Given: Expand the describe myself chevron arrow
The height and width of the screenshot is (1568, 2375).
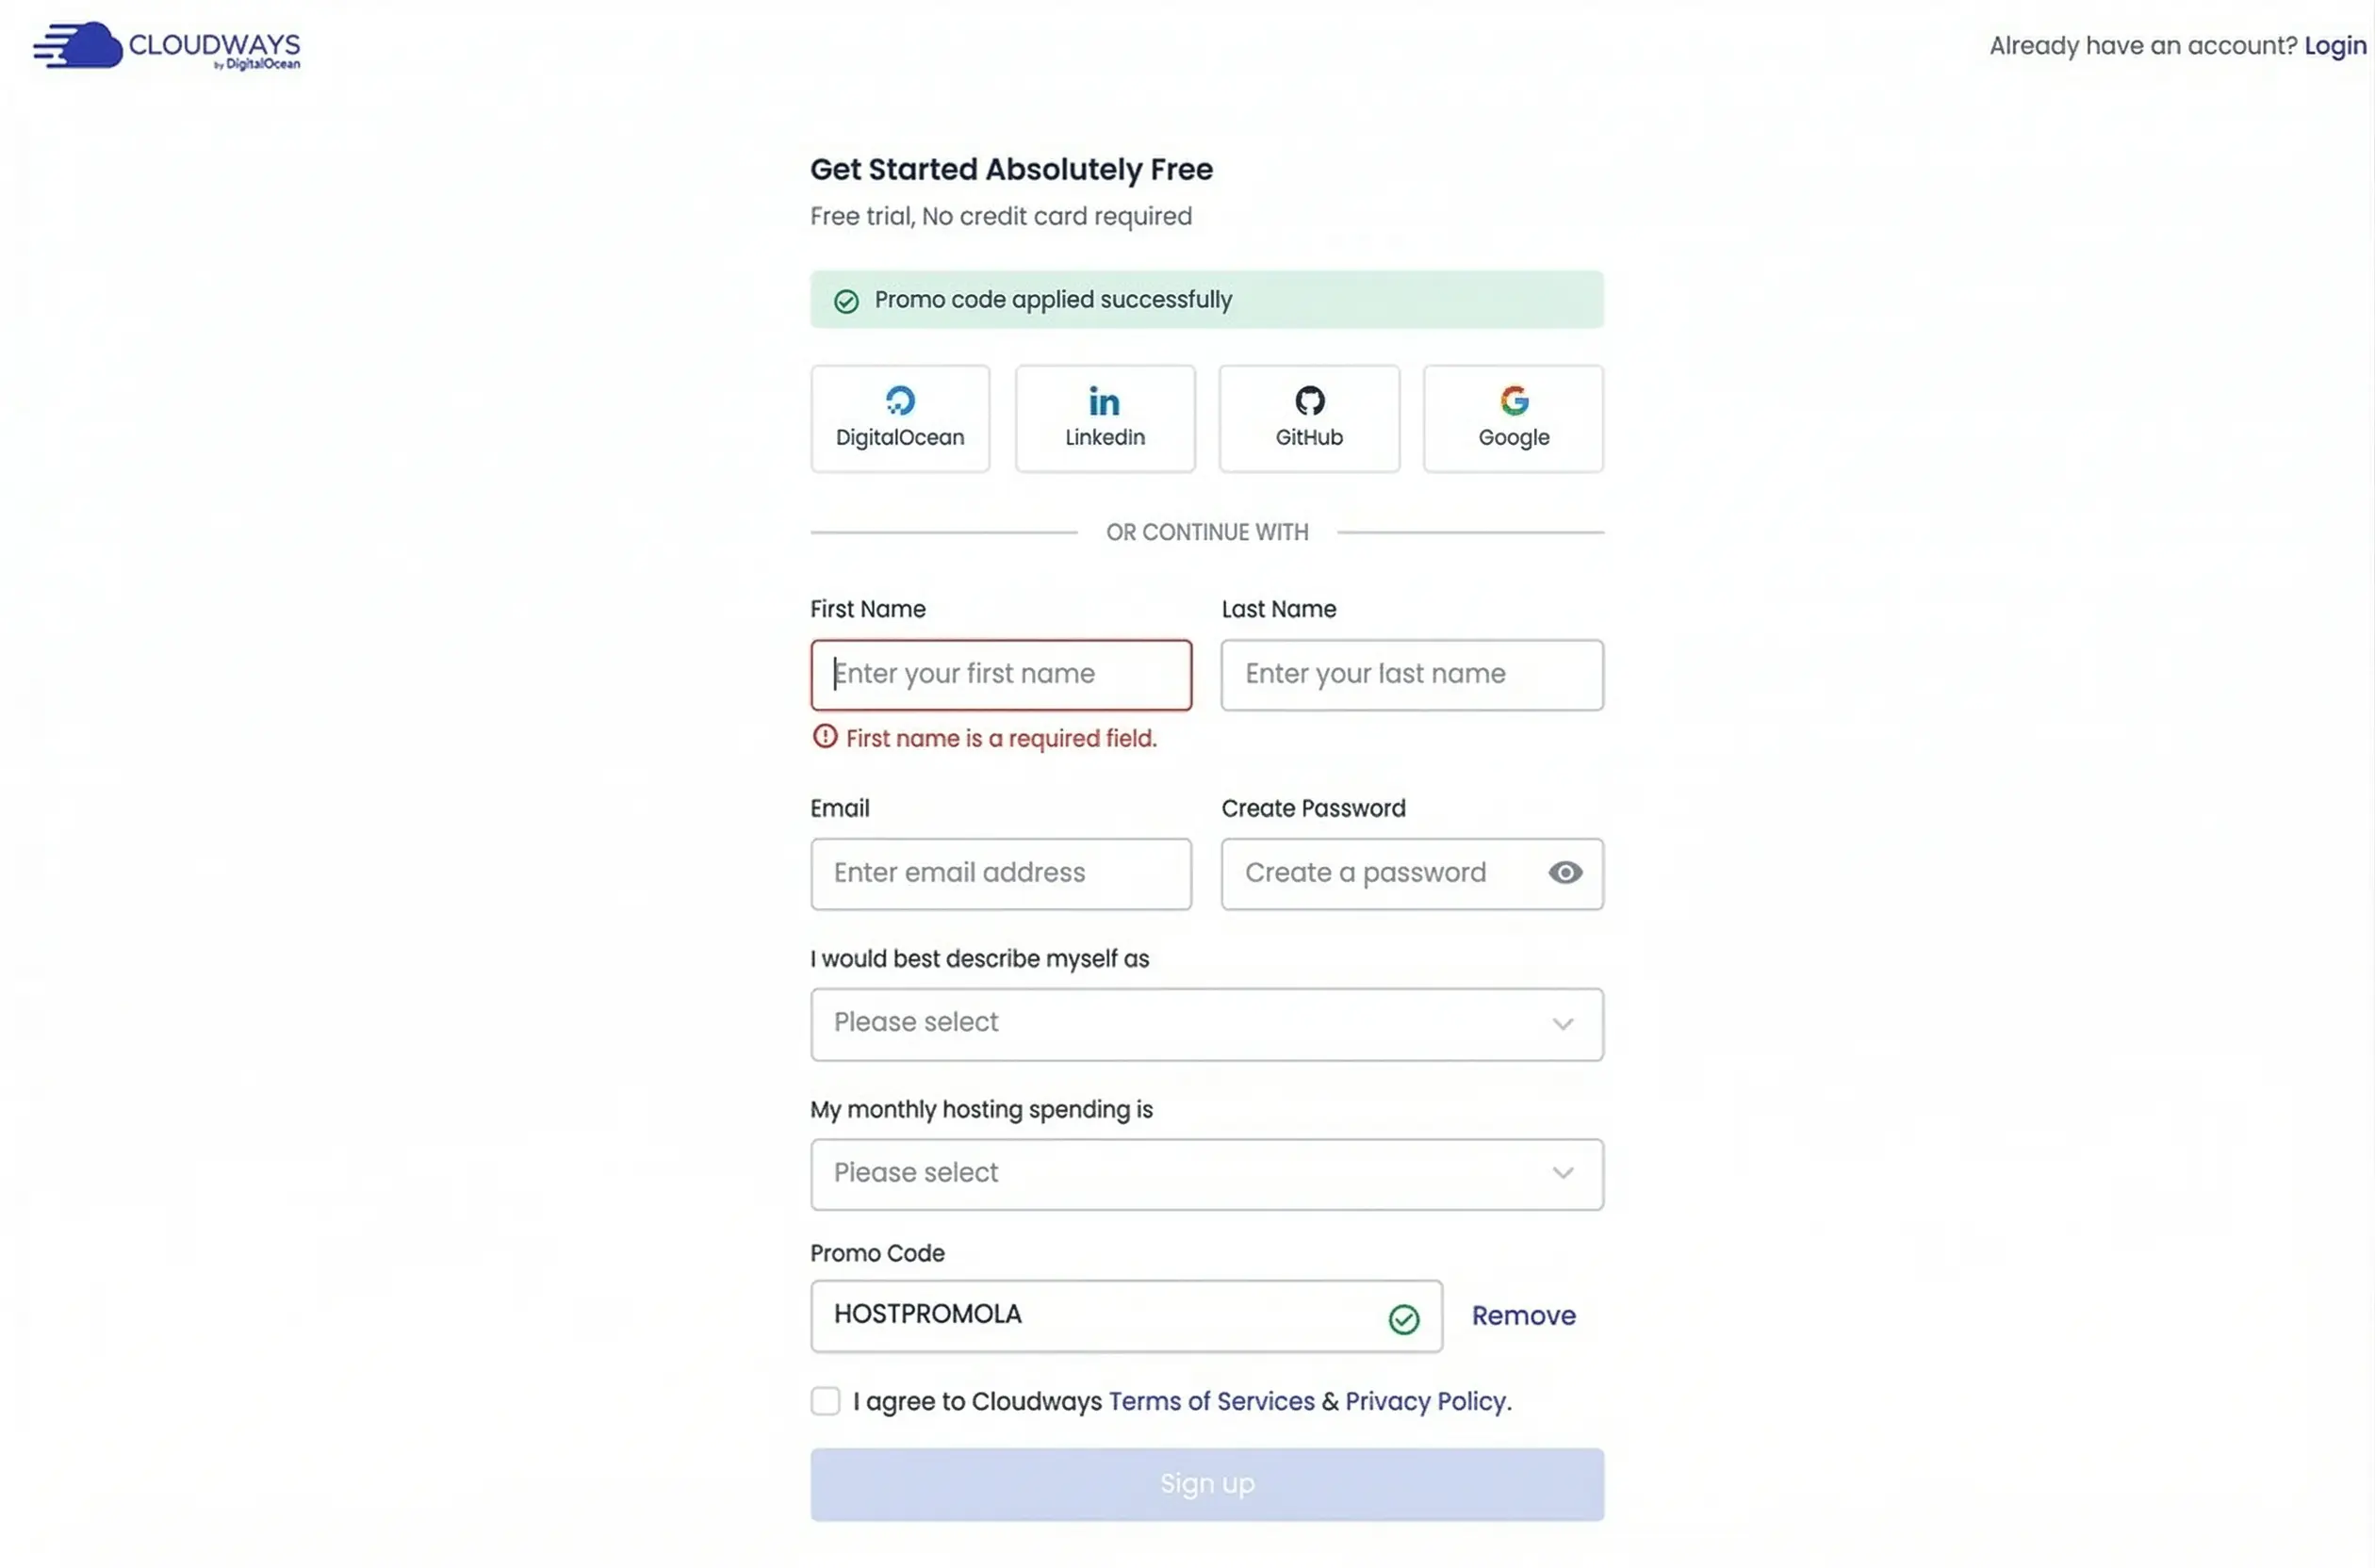Looking at the screenshot, I should [x=1563, y=1024].
